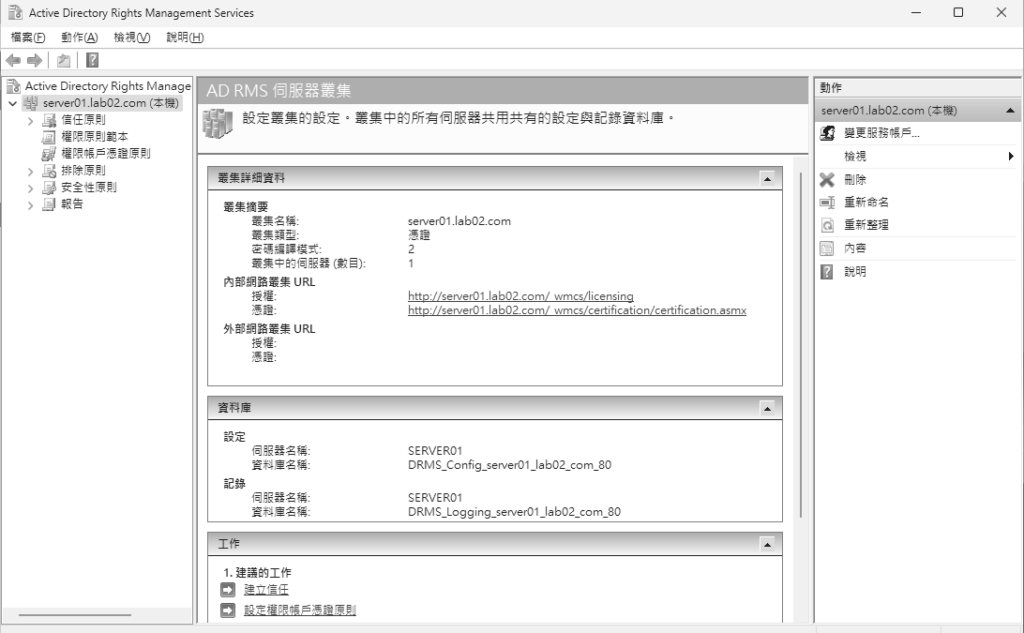
Task: Click the 1. 建議的工作 heading
Action: [257, 573]
